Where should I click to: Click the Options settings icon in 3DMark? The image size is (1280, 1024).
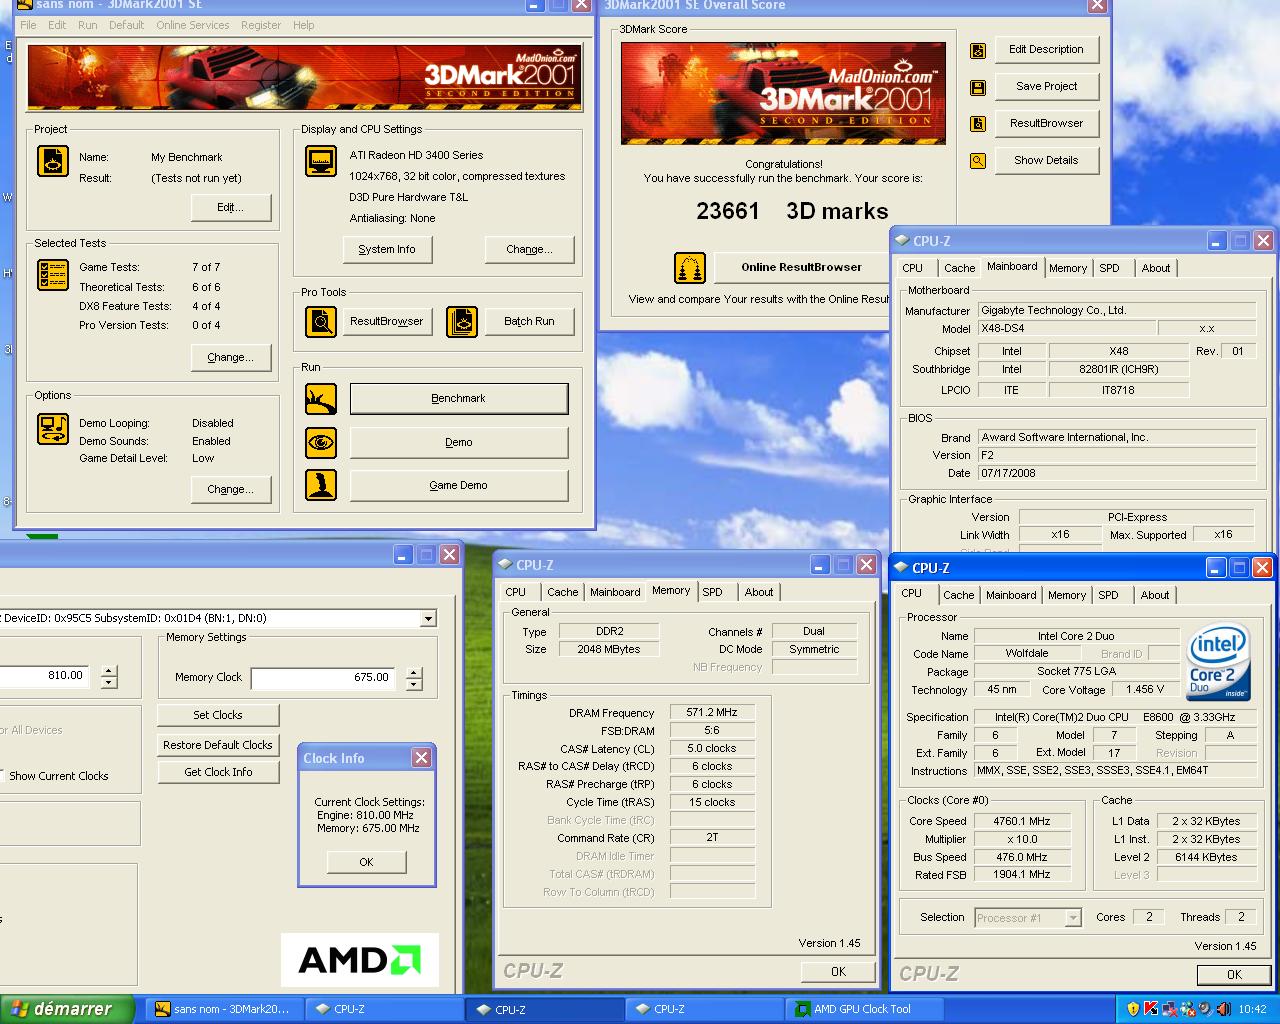pyautogui.click(x=53, y=429)
